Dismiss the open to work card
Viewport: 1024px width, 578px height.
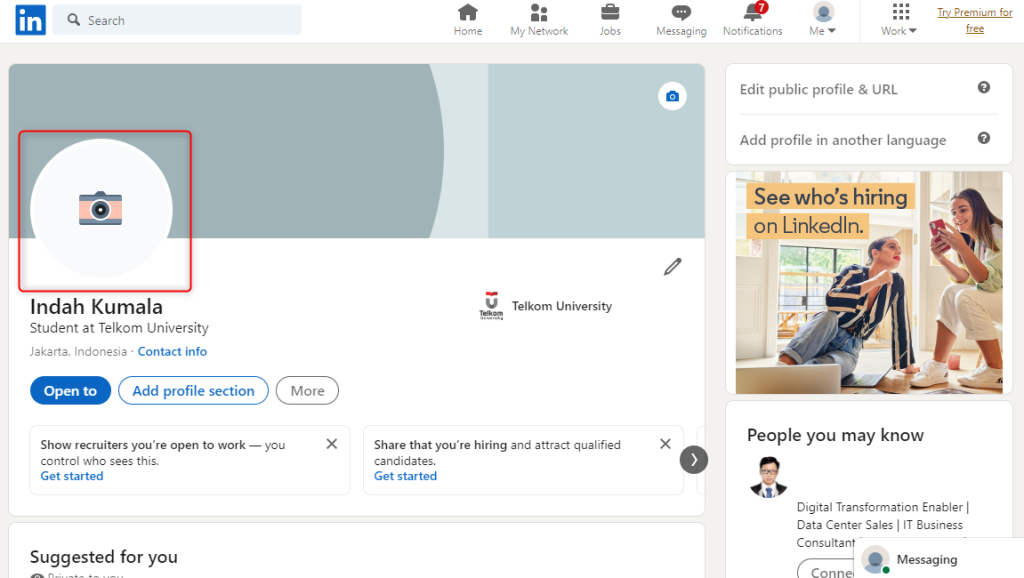(x=332, y=444)
